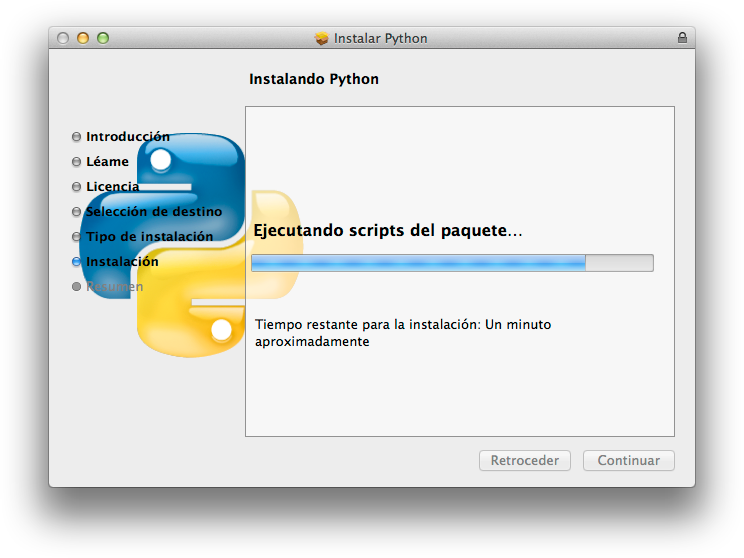Click the Selección de destino label
This screenshot has height=558, width=744.
coord(154,212)
